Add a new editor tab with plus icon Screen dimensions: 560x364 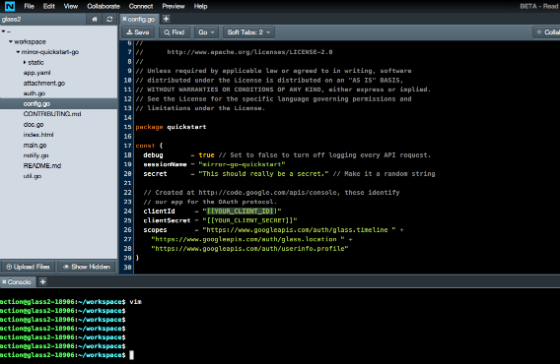point(166,19)
